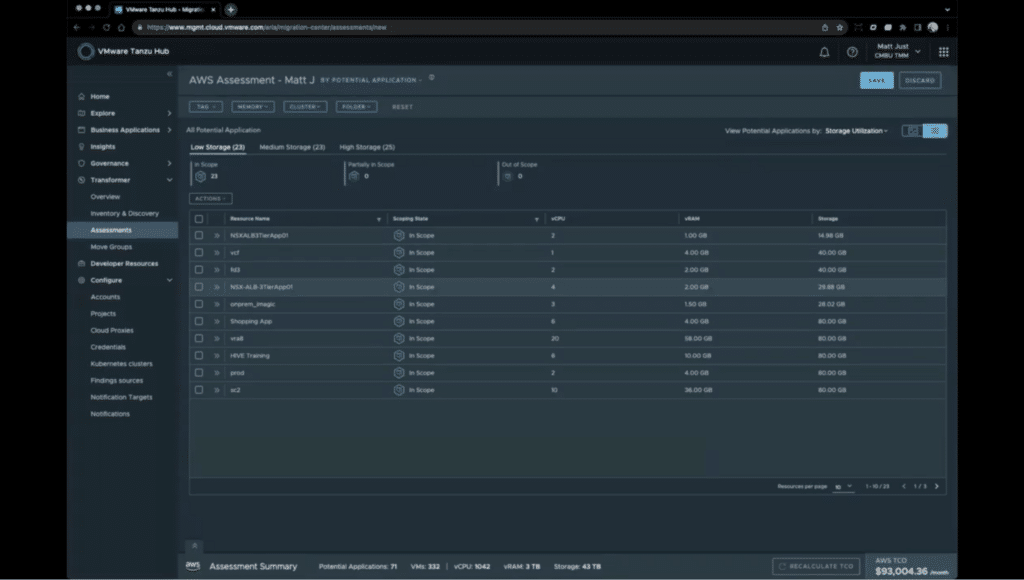Filter the Resource Name column
This screenshot has width=1024, height=580.
(x=379, y=219)
